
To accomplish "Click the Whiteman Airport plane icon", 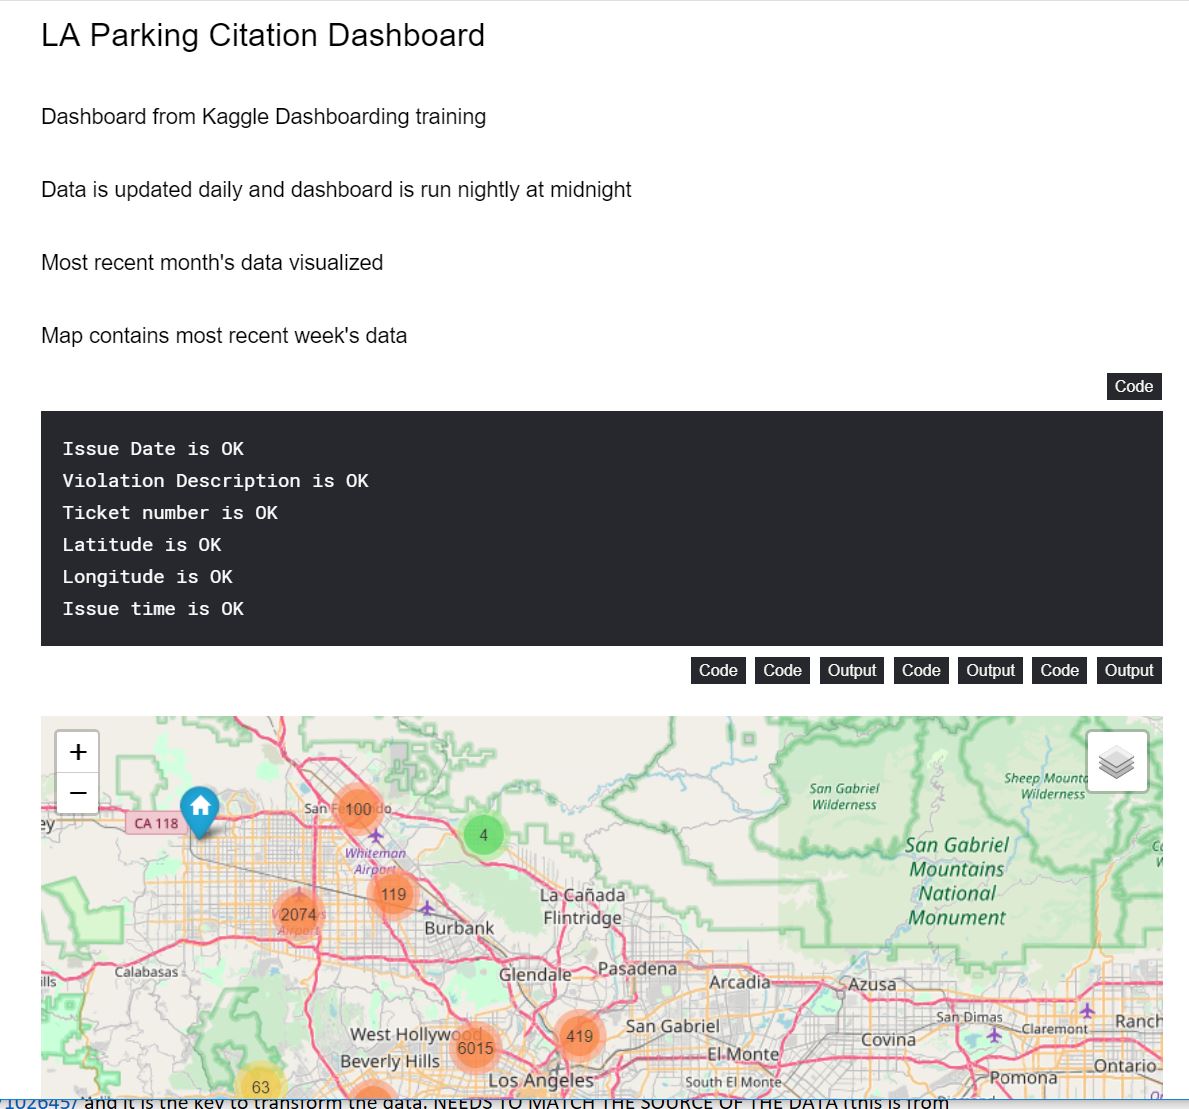I will pos(376,835).
